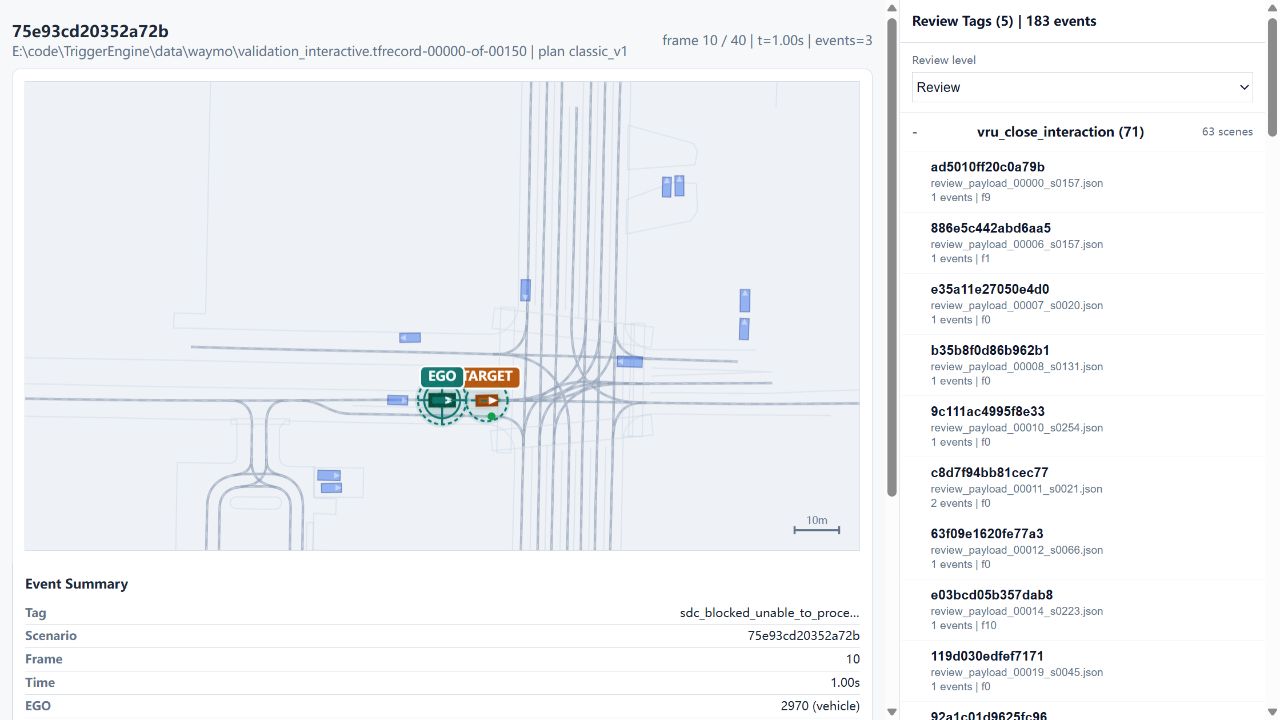Image resolution: width=1280 pixels, height=720 pixels.
Task: Click the EGO value 2970 (vehicle)
Action: [x=820, y=706]
